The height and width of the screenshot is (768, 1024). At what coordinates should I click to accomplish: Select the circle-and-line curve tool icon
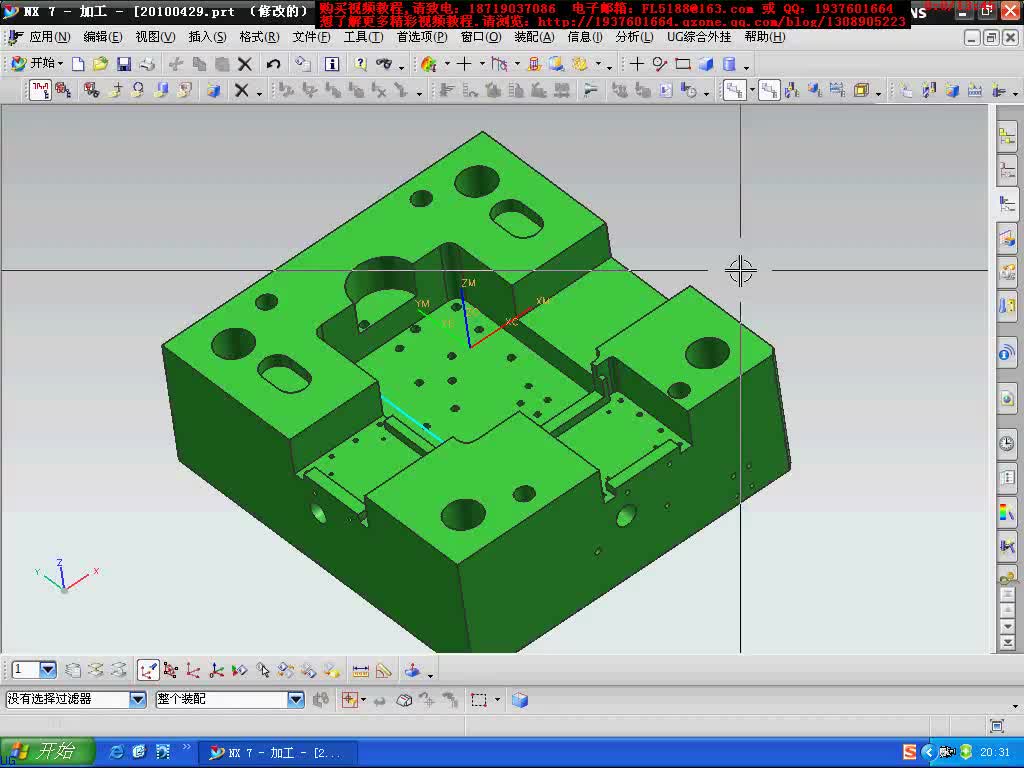660,64
